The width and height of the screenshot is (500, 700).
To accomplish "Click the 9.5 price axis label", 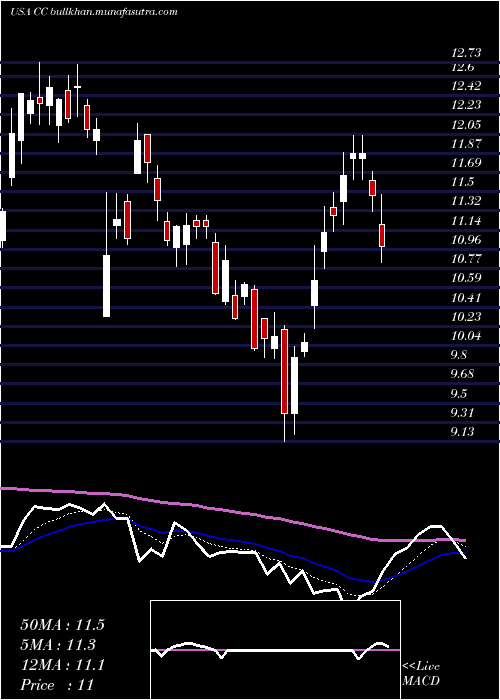I will (459, 393).
